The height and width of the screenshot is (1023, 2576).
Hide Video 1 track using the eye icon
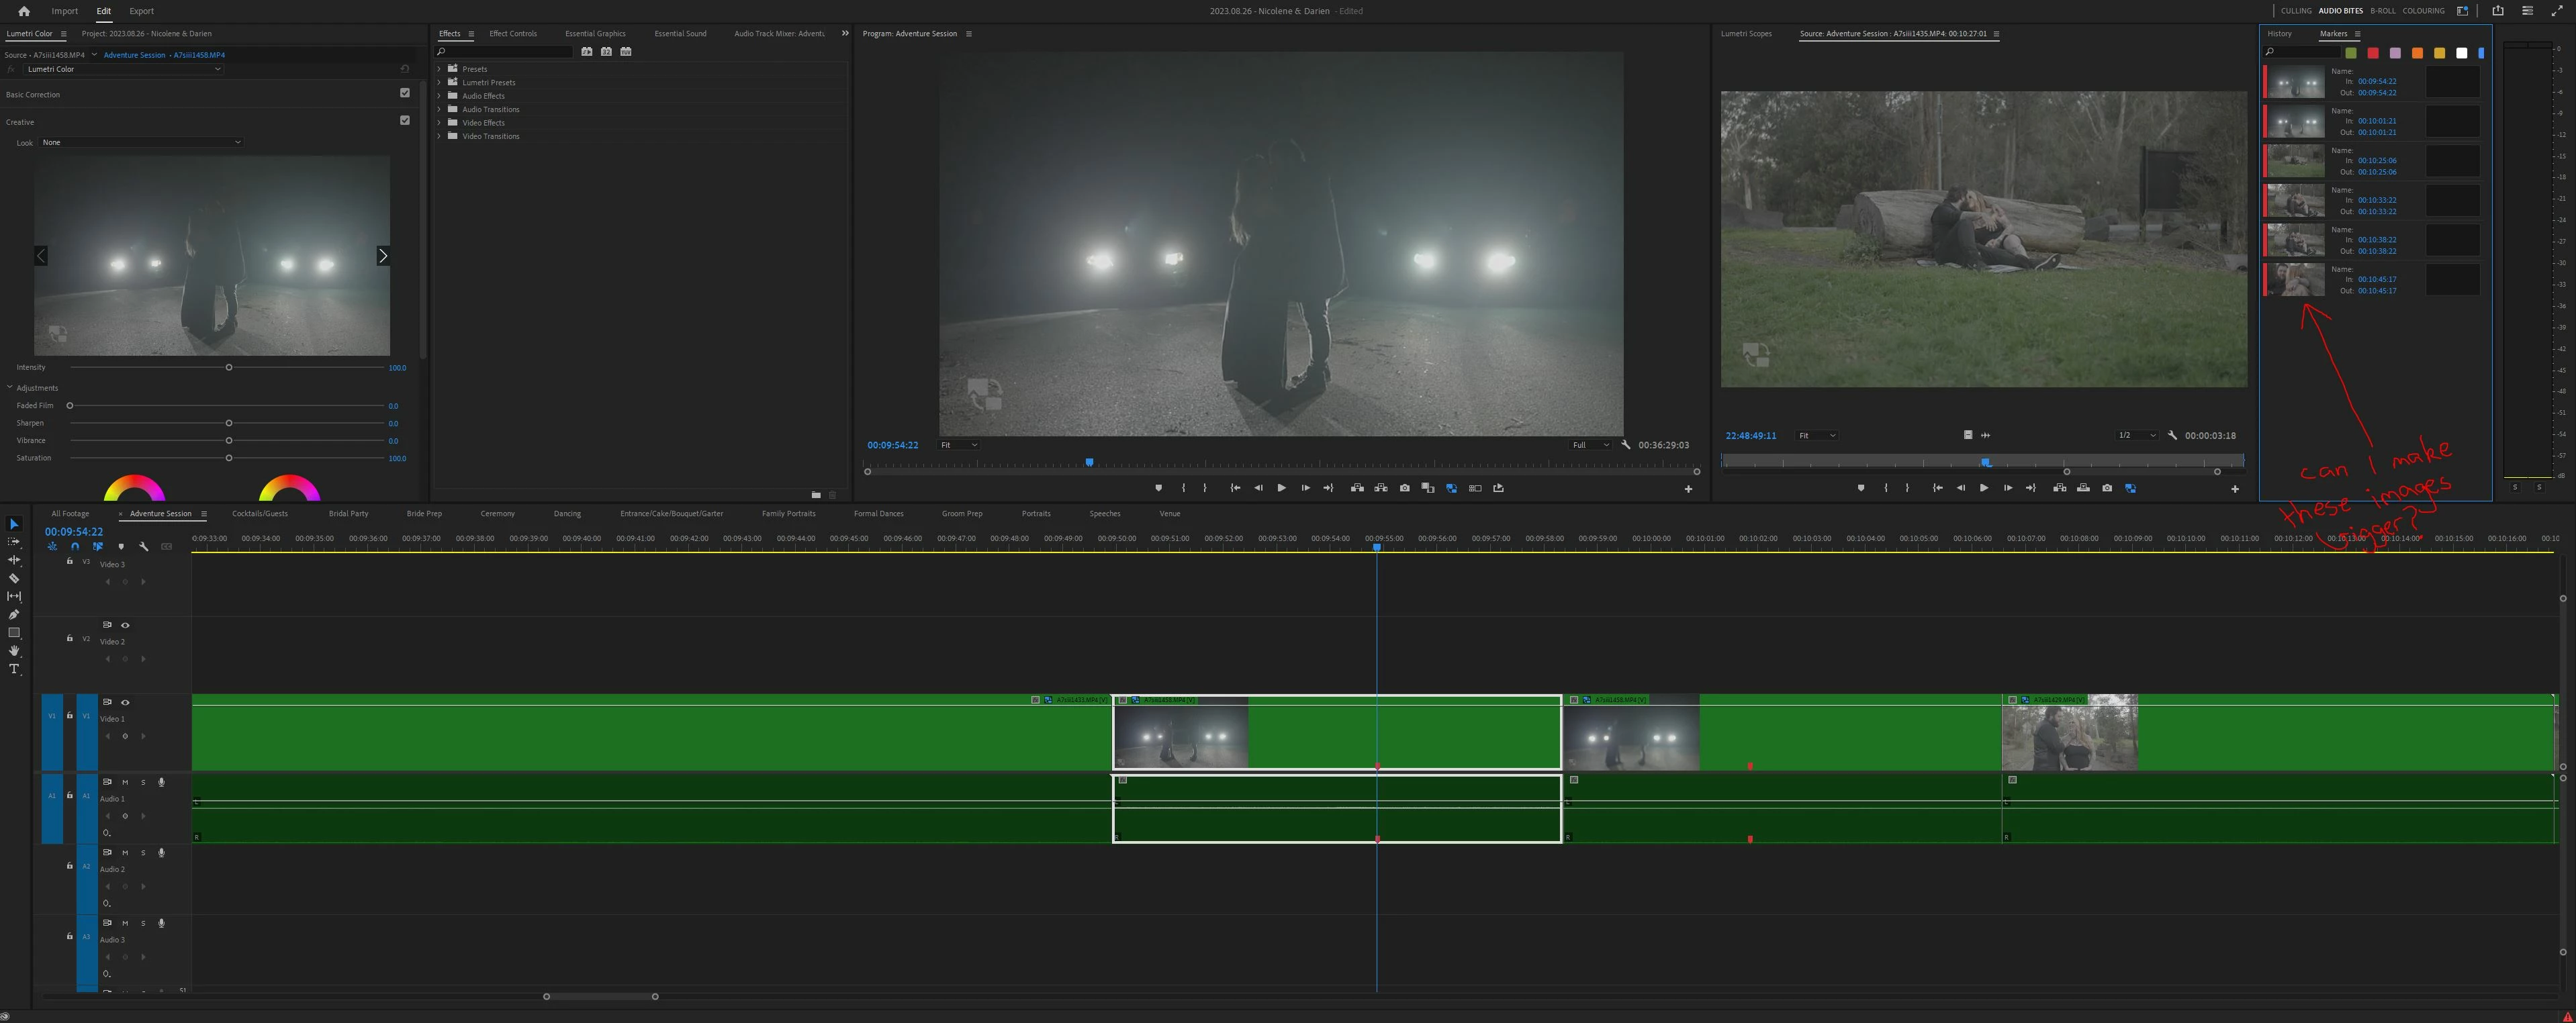click(125, 702)
